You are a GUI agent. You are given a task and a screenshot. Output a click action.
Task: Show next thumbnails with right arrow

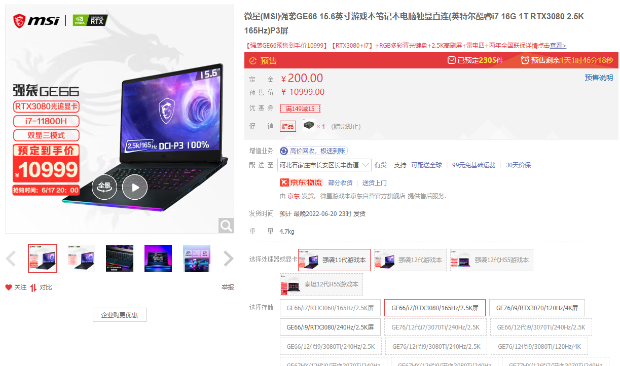pos(228,259)
